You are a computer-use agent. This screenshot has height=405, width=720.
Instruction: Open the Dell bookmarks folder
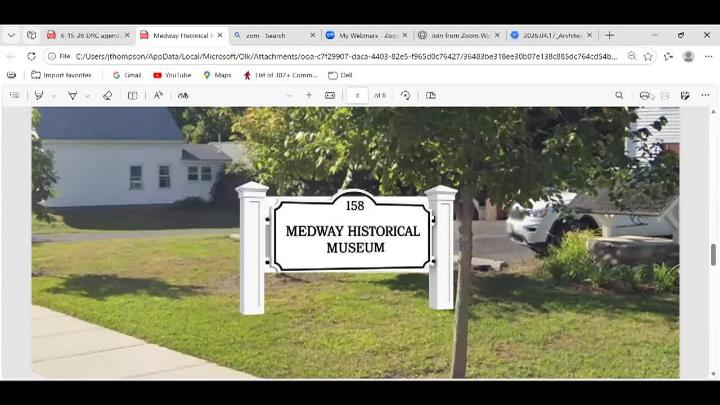tap(340, 75)
